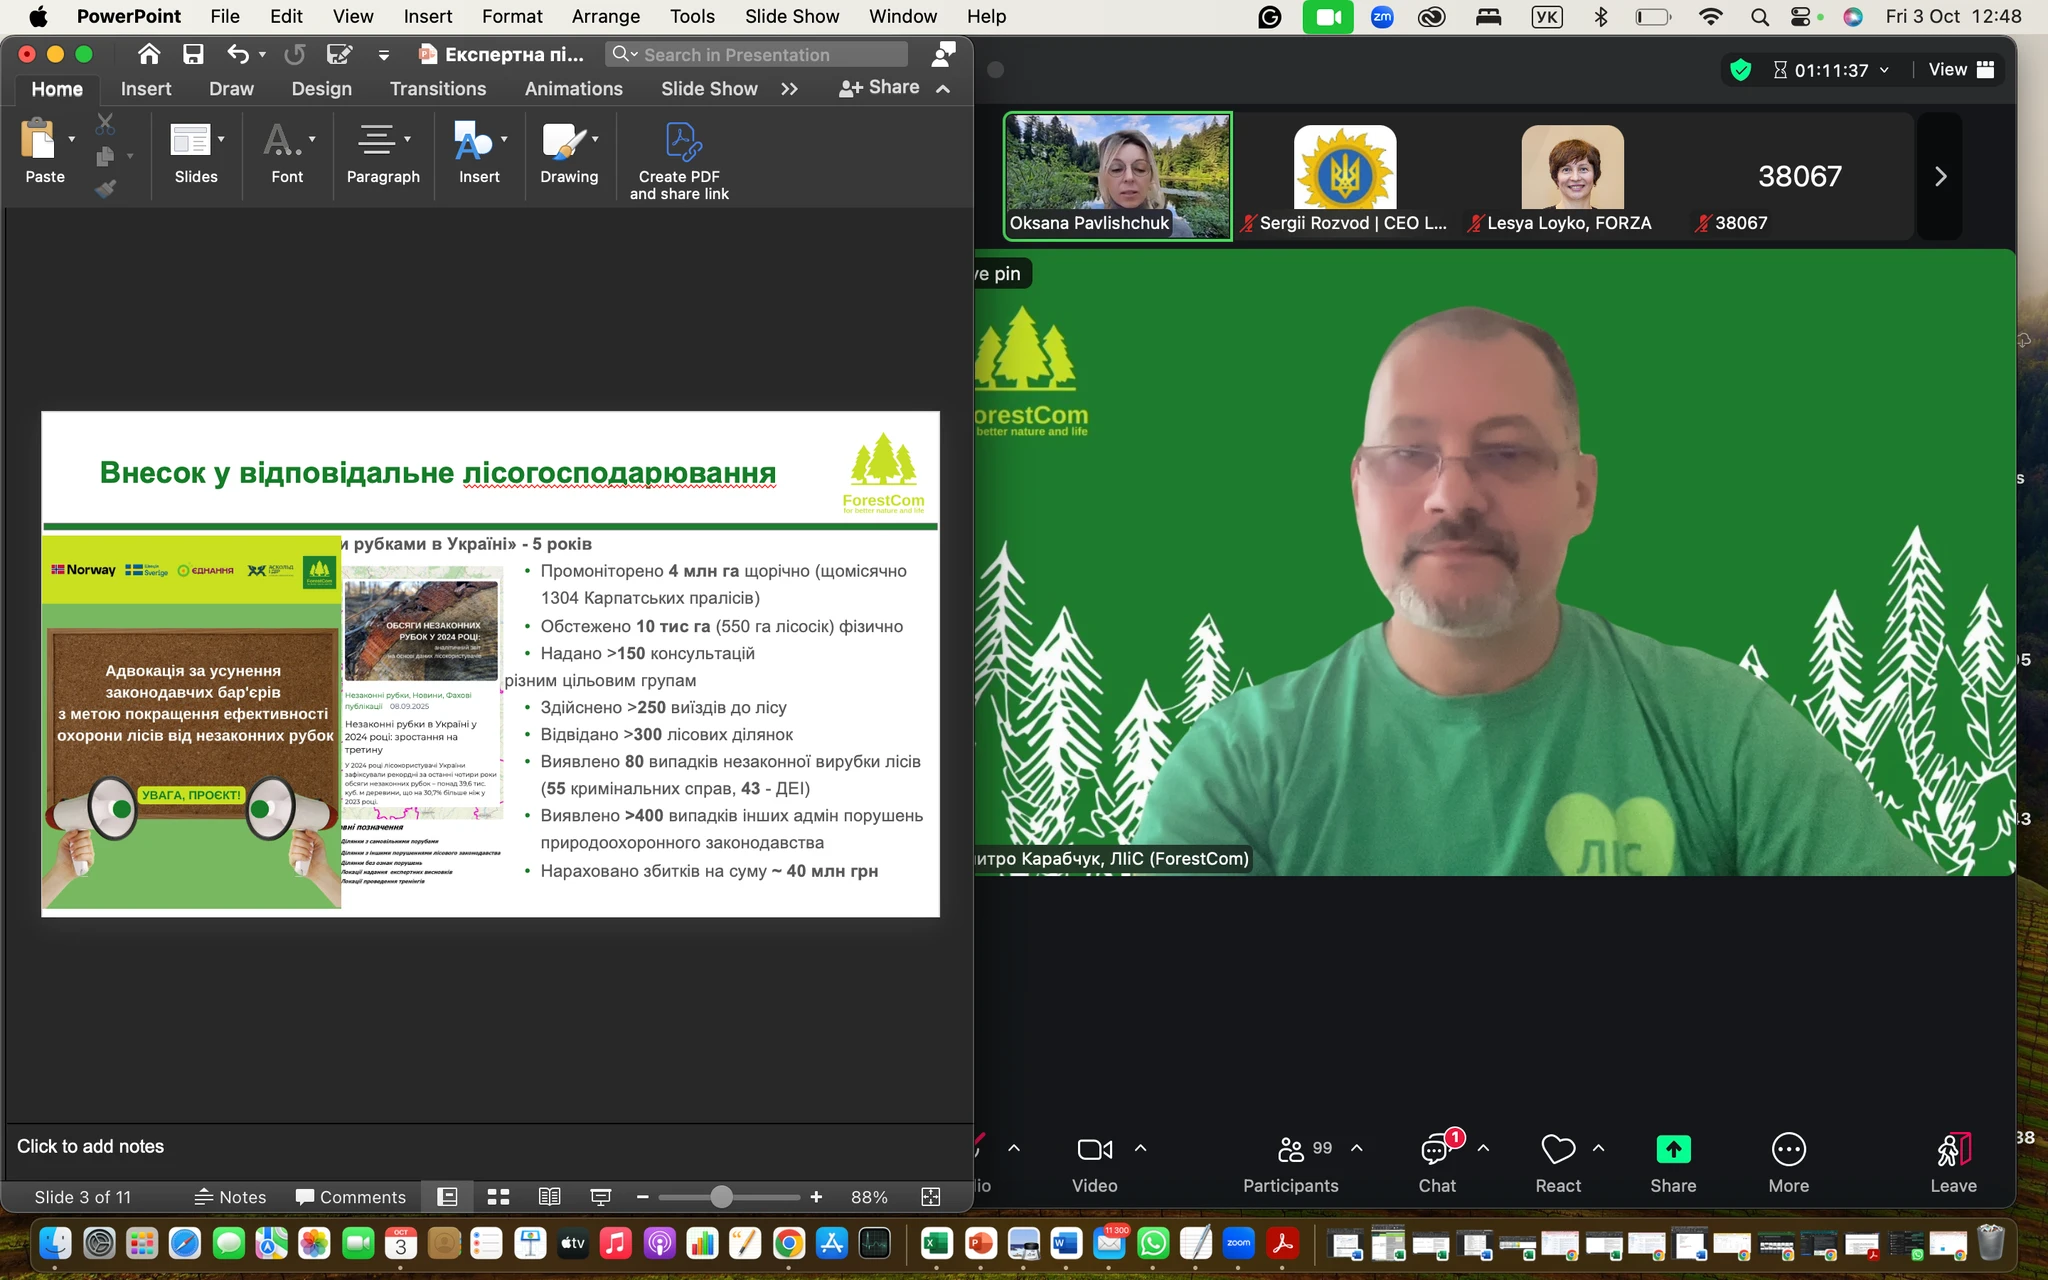Open the Arrange menu in menu bar
The image size is (2048, 1280).
pos(605,16)
